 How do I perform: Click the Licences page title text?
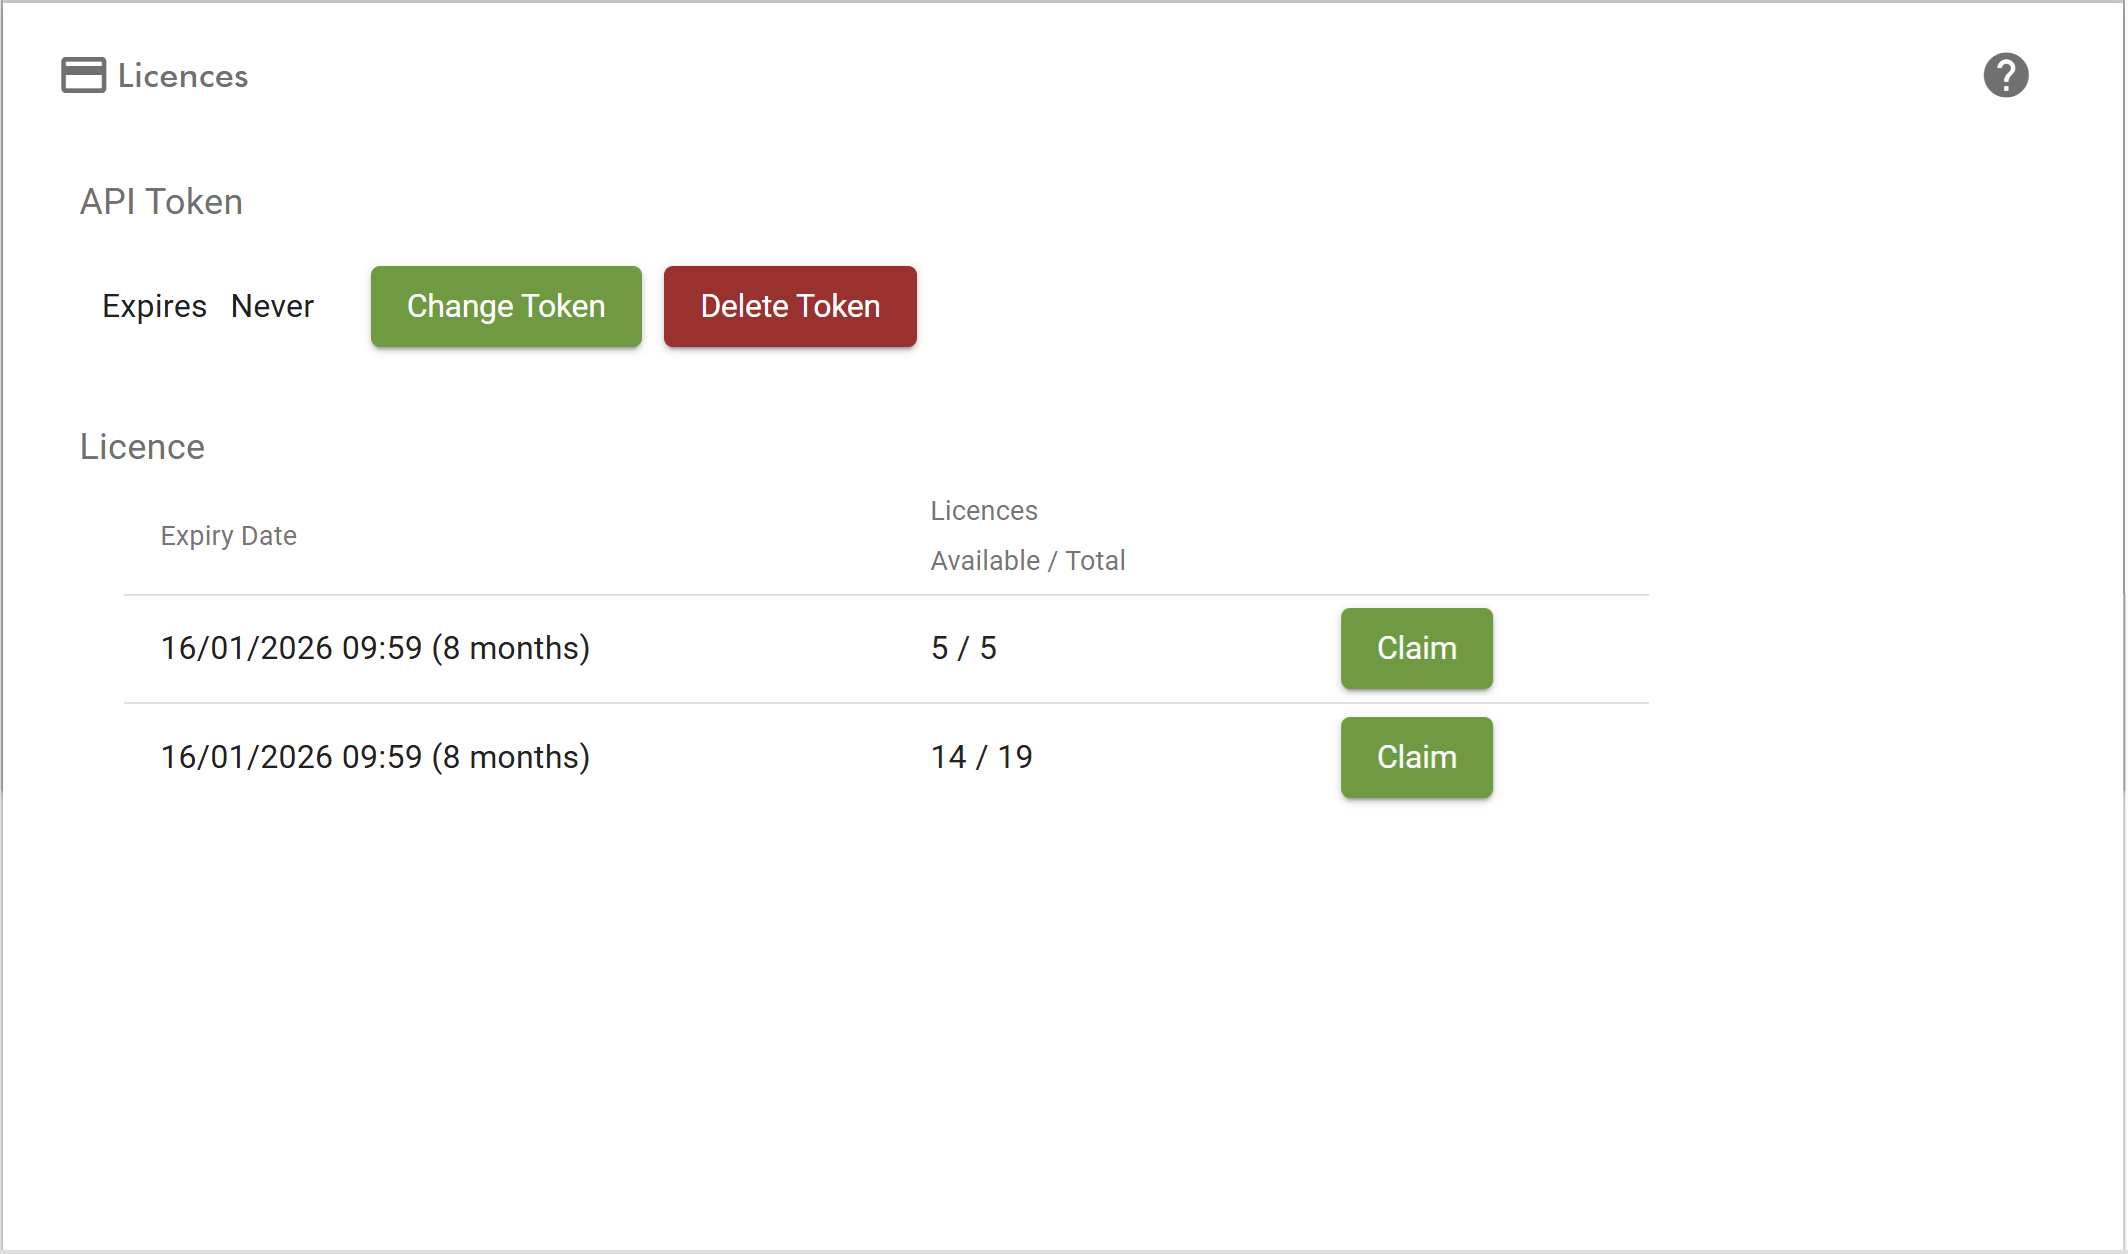tap(183, 76)
